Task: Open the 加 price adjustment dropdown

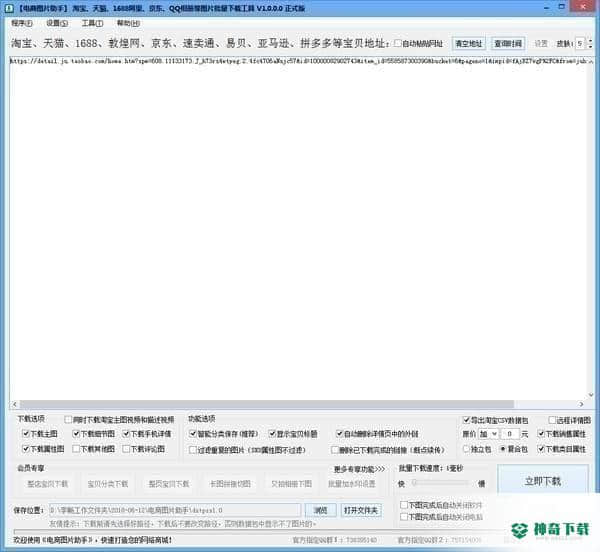Action: [x=488, y=434]
